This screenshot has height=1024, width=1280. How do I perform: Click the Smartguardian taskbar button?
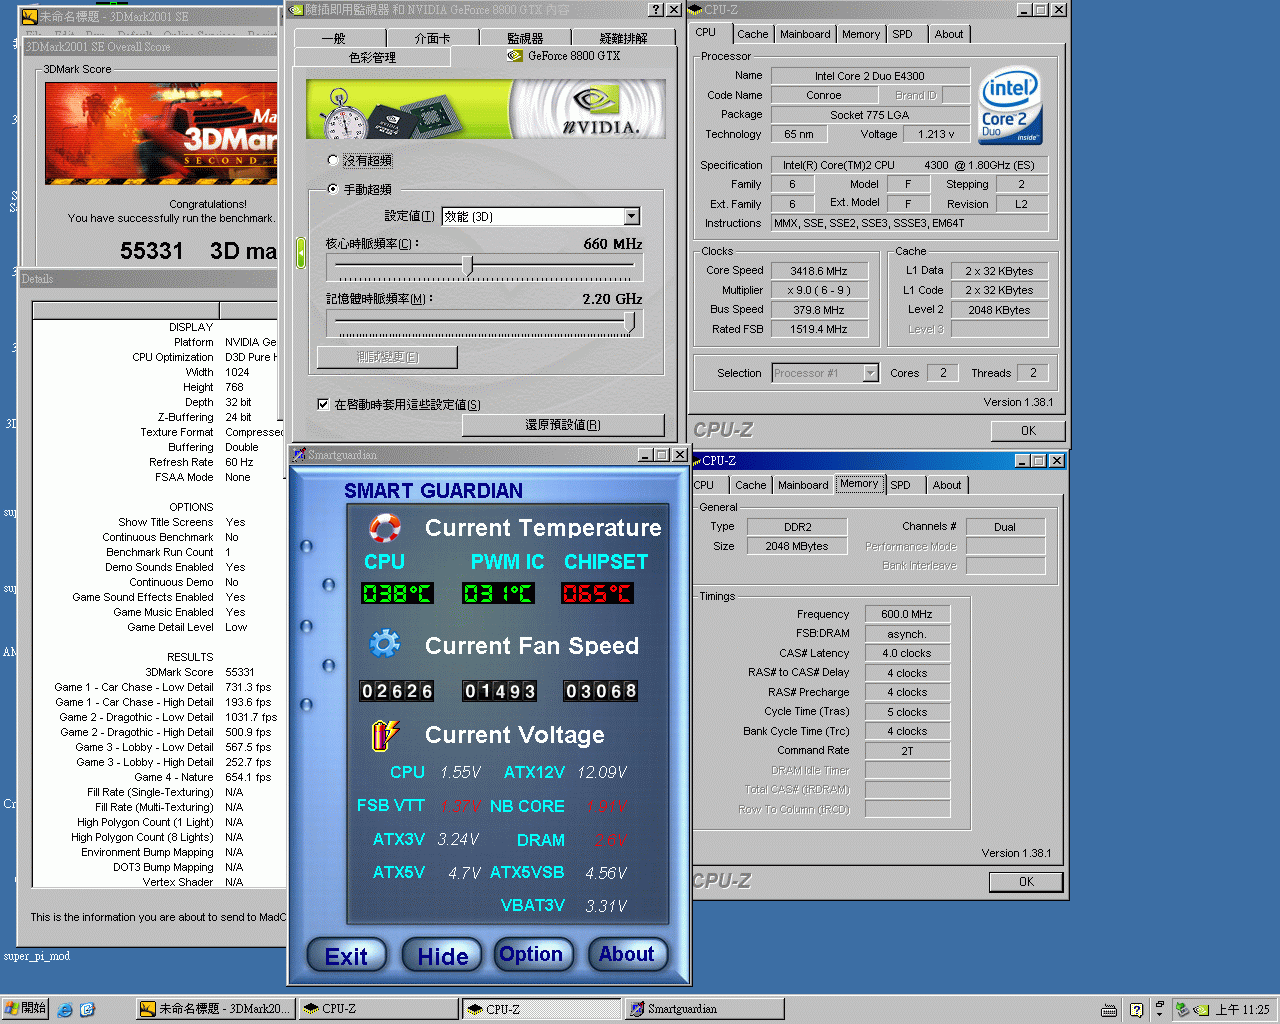tap(704, 1009)
